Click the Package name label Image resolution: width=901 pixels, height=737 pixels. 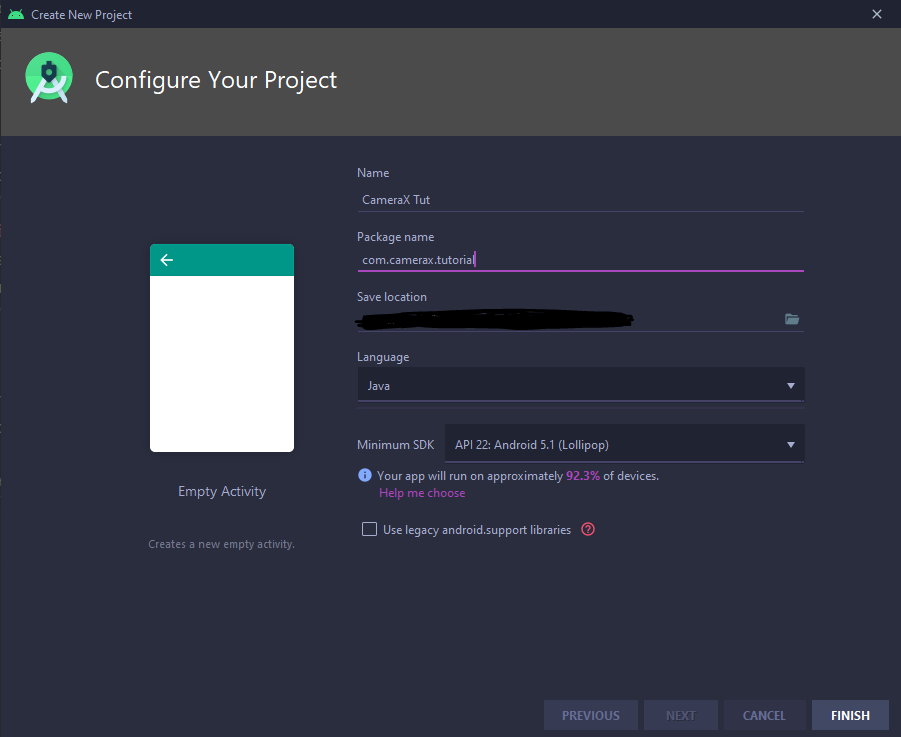(x=395, y=237)
